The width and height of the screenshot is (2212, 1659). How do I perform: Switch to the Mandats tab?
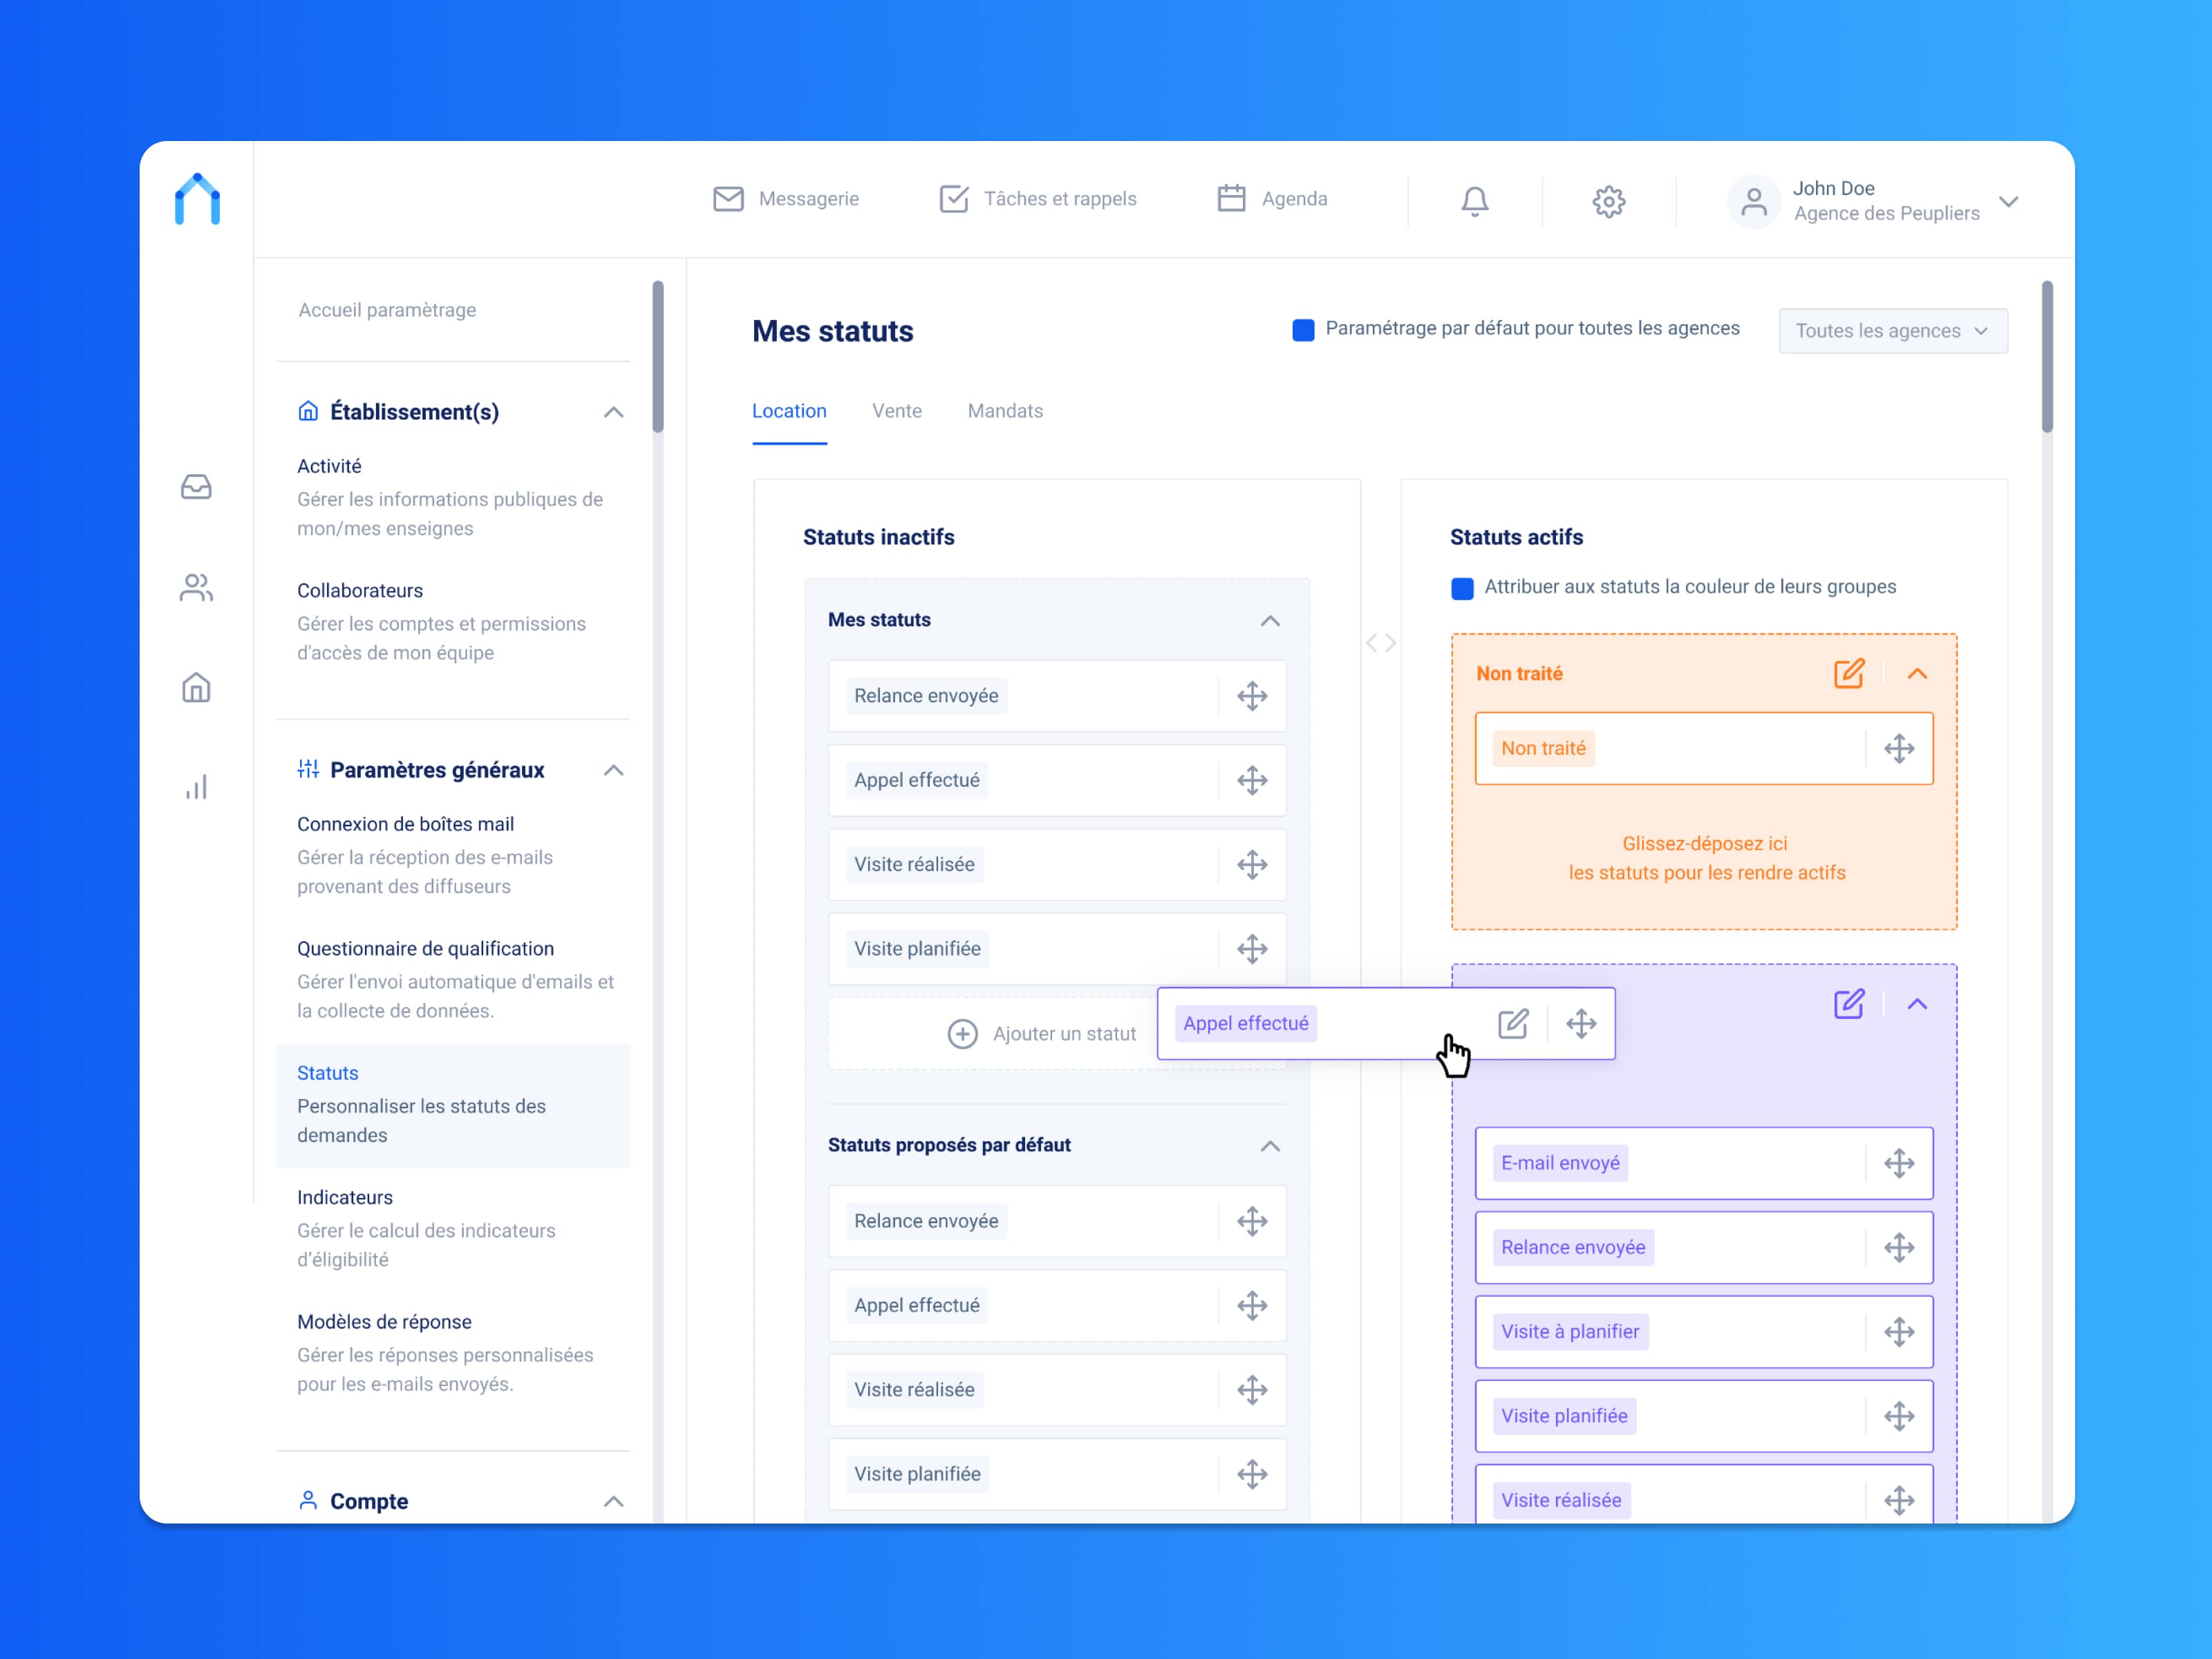[x=1005, y=411]
